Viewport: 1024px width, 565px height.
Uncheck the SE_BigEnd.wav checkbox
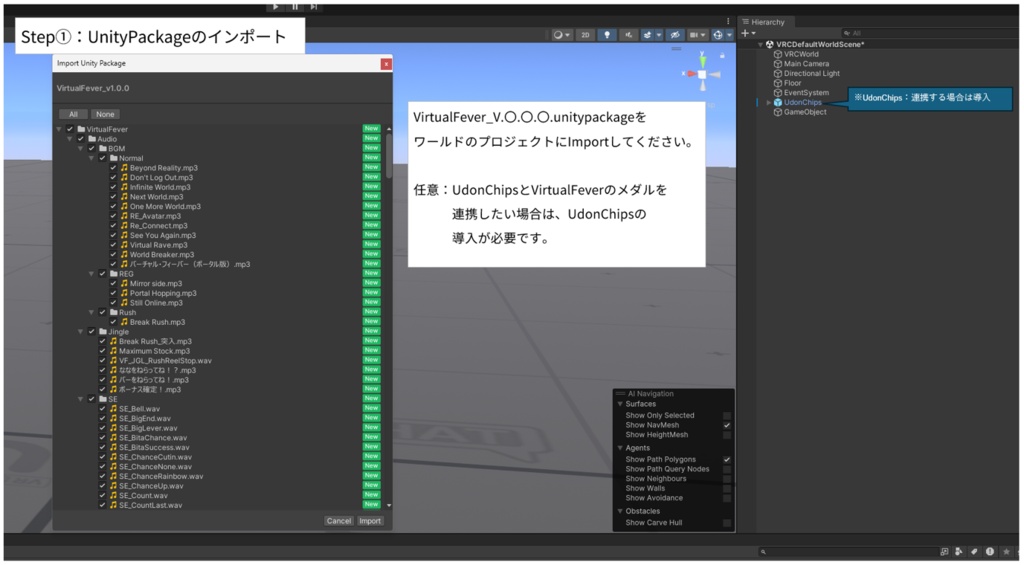coord(103,419)
